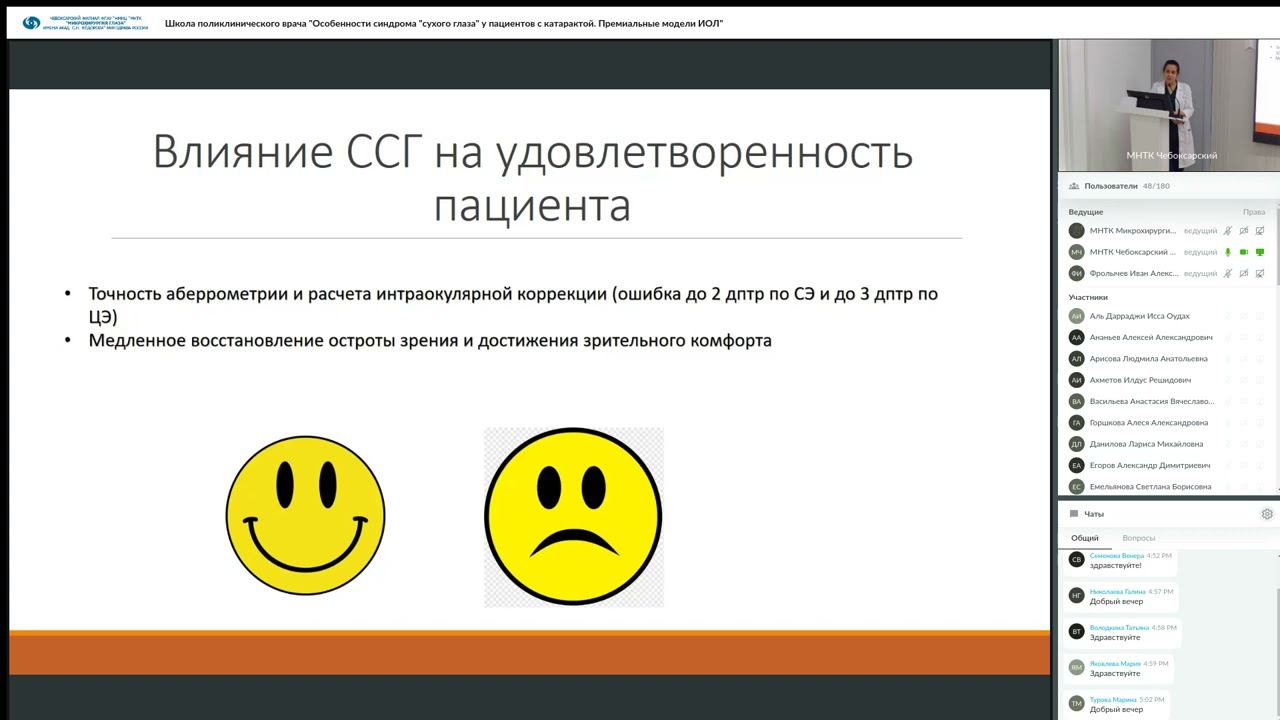Viewport: 1280px width, 720px height.
Task: Click the MНТК logo at top left
Action: [86, 22]
